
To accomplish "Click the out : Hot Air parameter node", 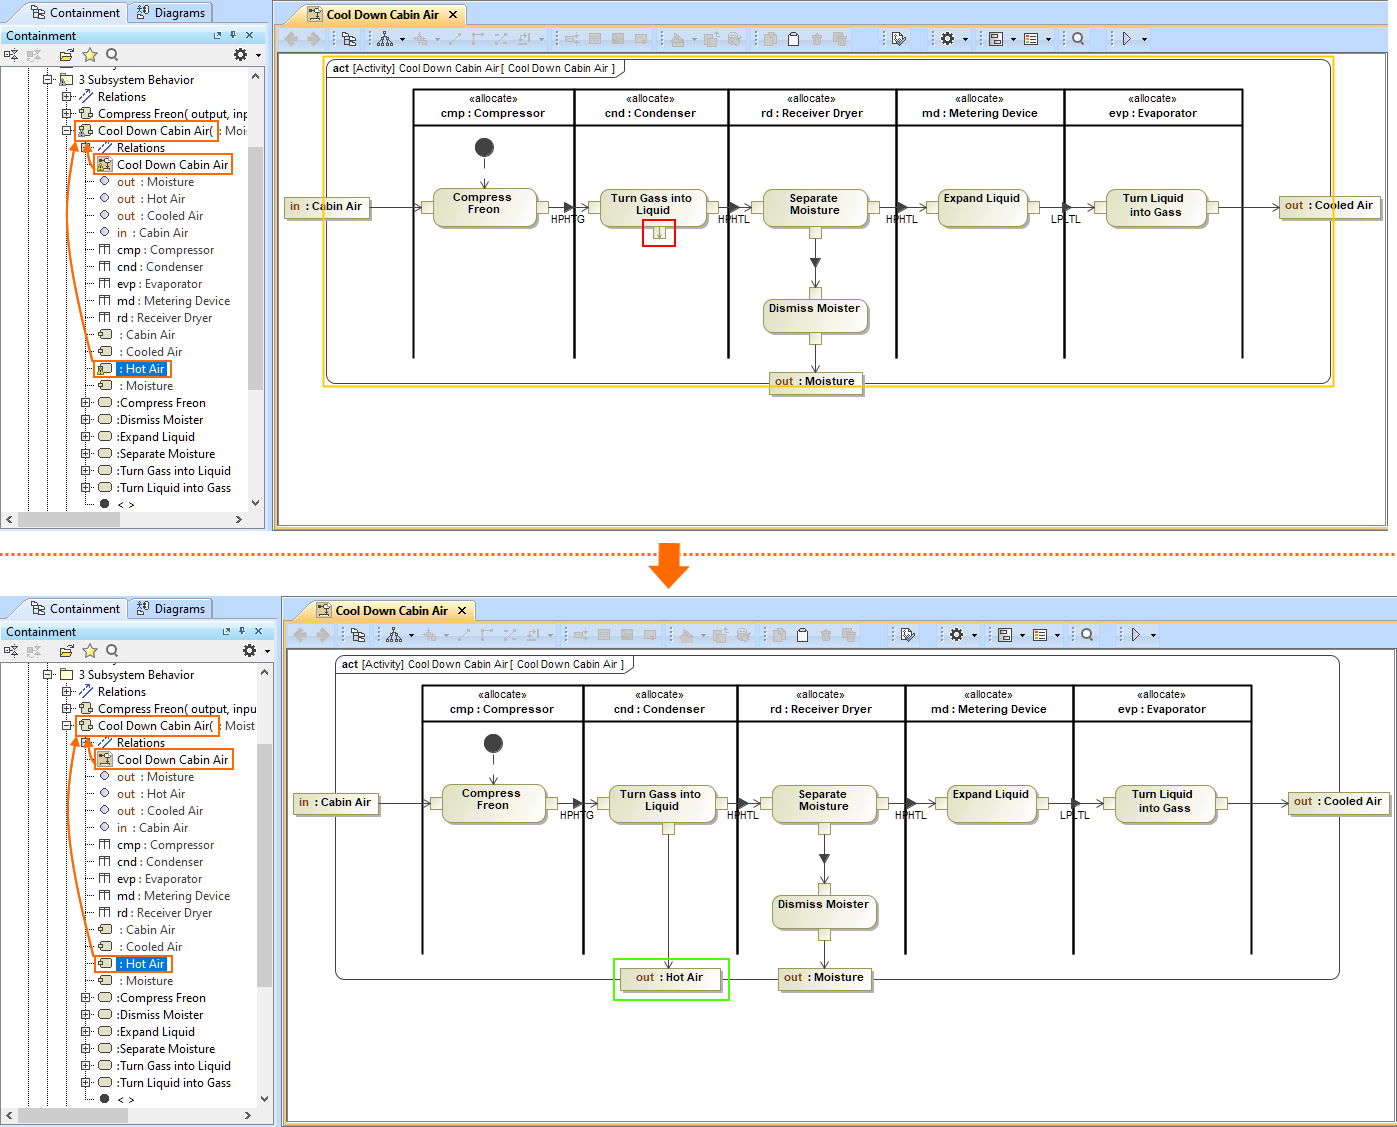I will (670, 978).
